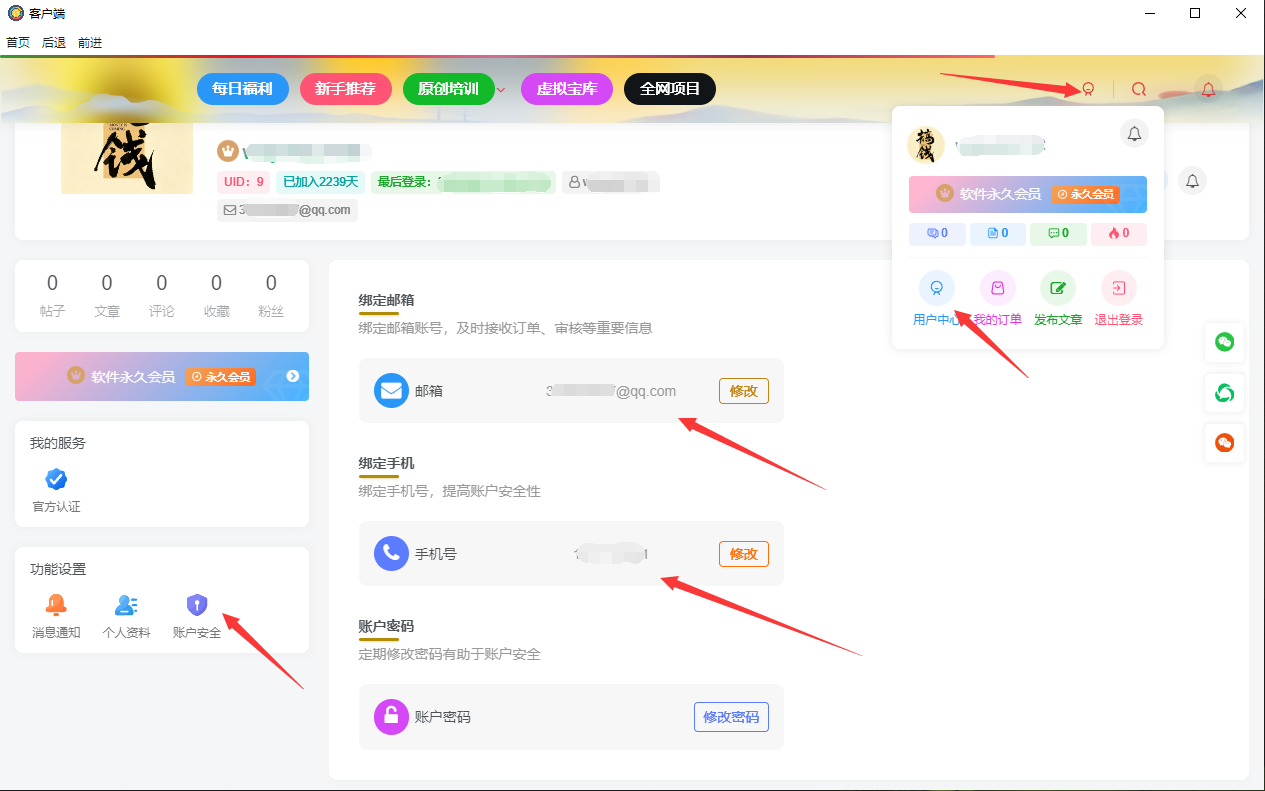Screen dimensions: 1265x791
Task: Expand the dropdown arrow beside 原创培训
Action: (x=501, y=89)
